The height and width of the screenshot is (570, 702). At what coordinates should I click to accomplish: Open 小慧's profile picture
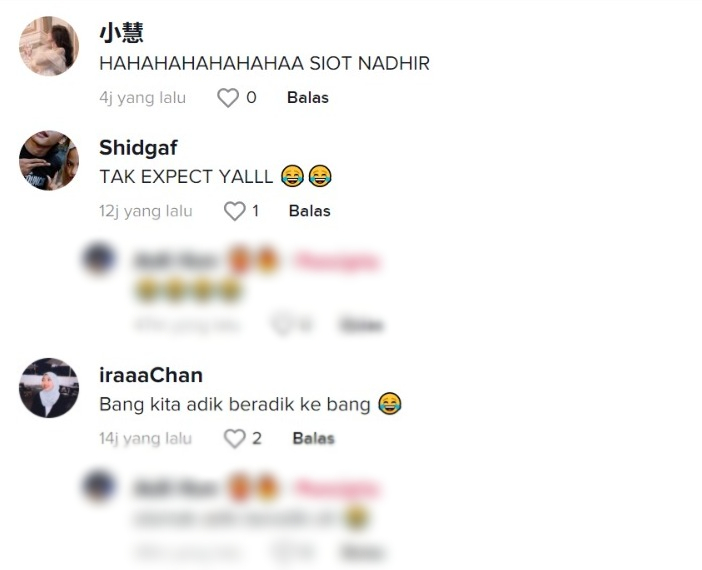[49, 46]
